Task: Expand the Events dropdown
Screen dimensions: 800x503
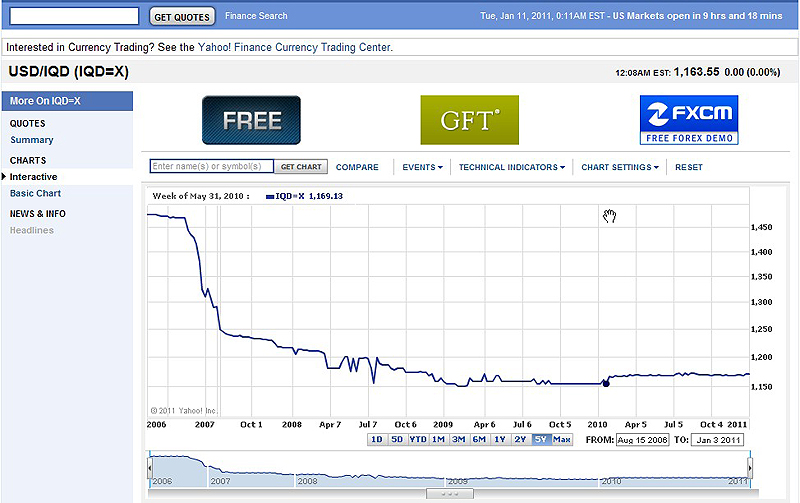Action: click(x=422, y=167)
